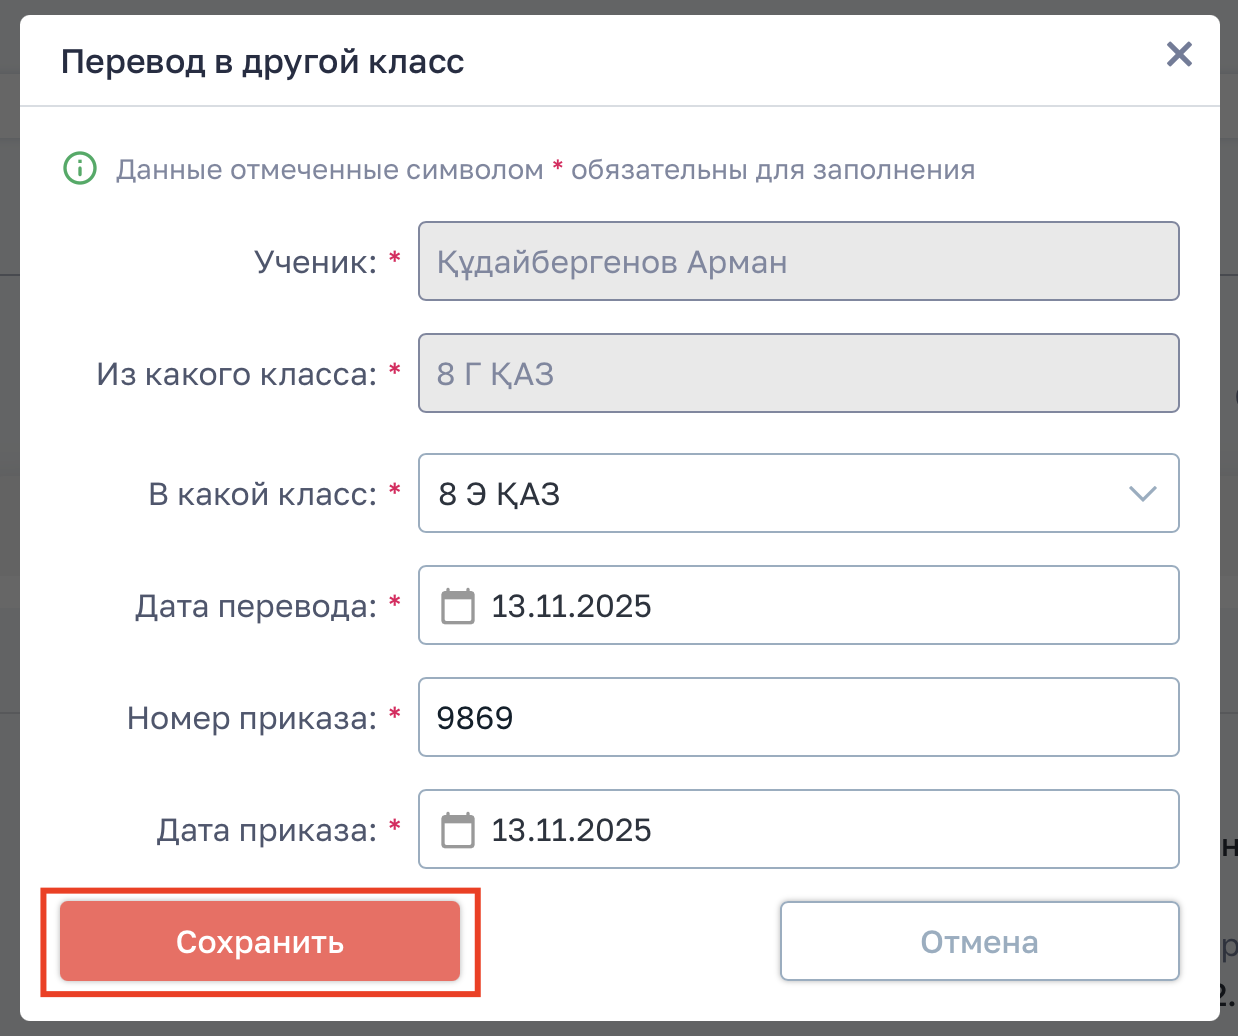Screen dimensions: 1238x1036
Task: Close the dialog with the X icon
Action: [x=1179, y=54]
